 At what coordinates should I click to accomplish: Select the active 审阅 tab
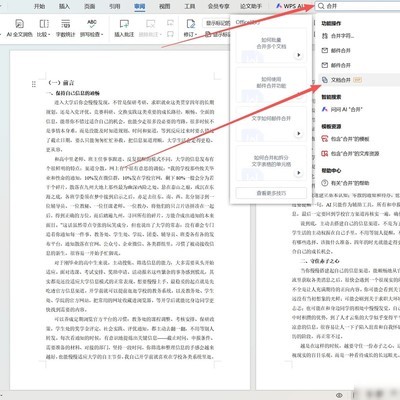(139, 6)
